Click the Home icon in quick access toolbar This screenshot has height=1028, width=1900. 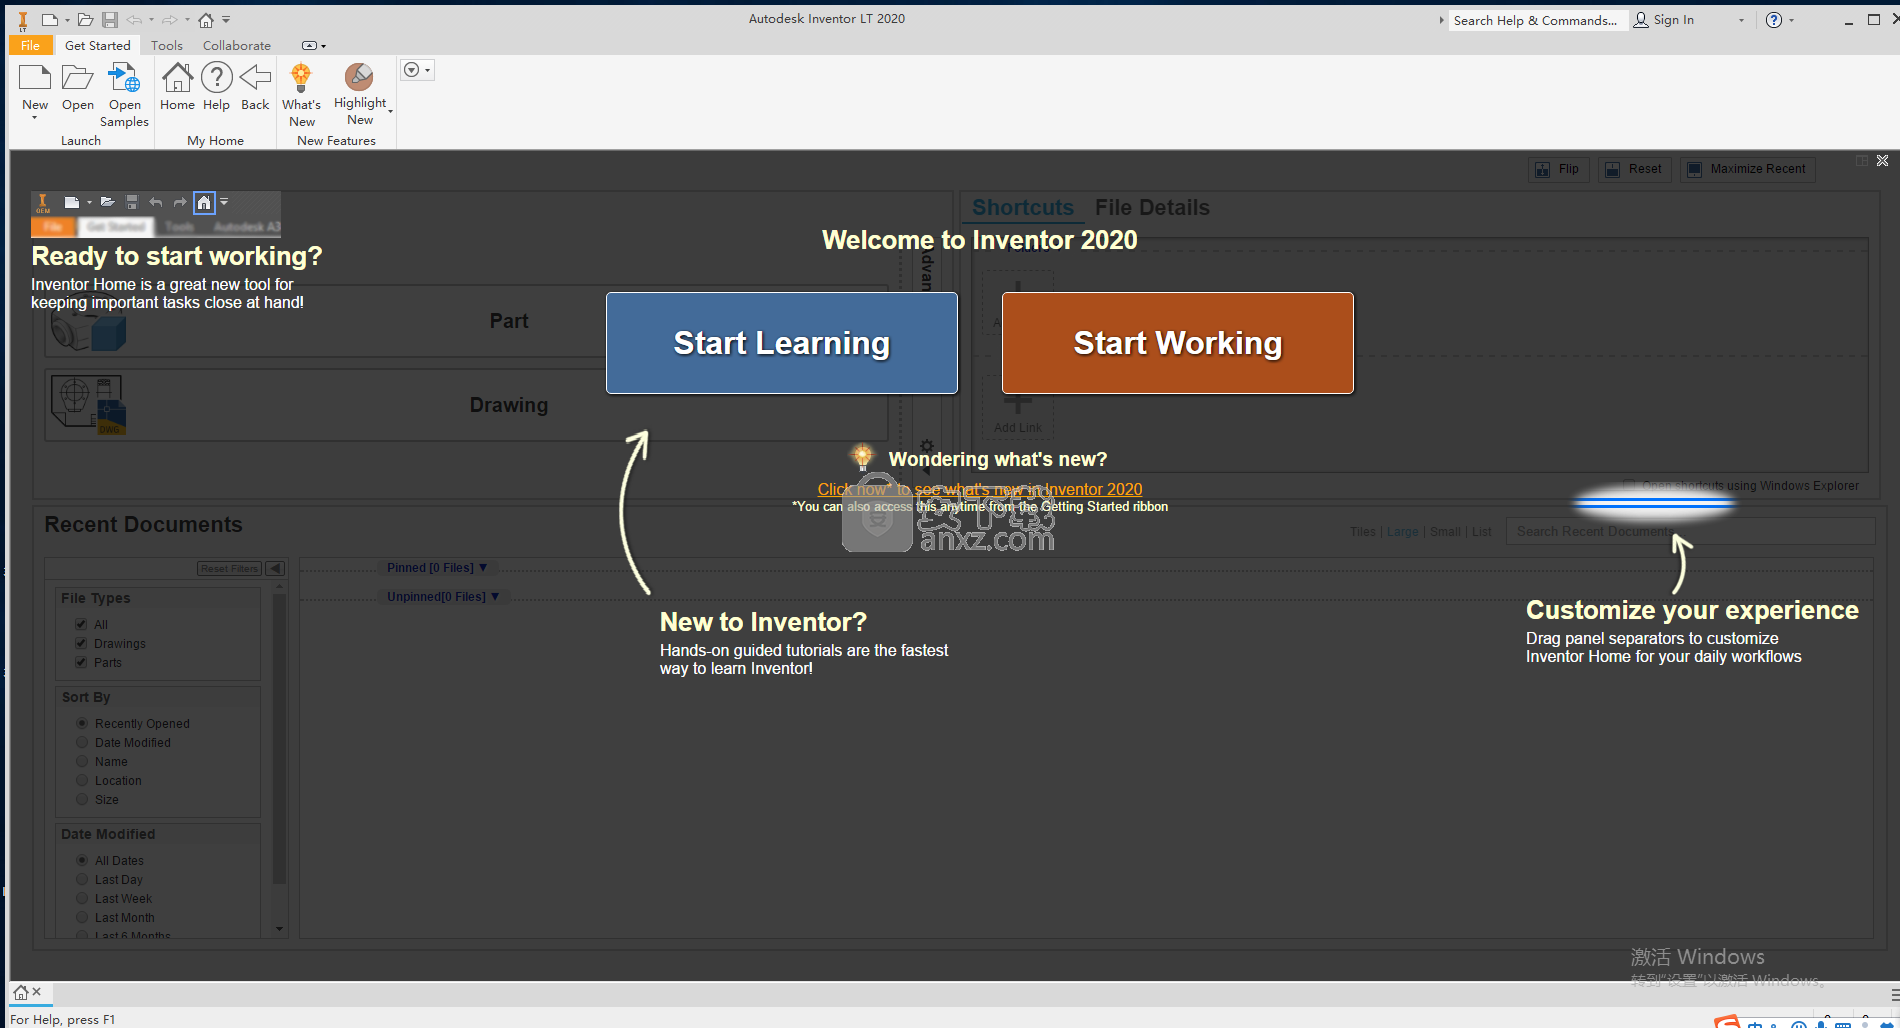[206, 20]
